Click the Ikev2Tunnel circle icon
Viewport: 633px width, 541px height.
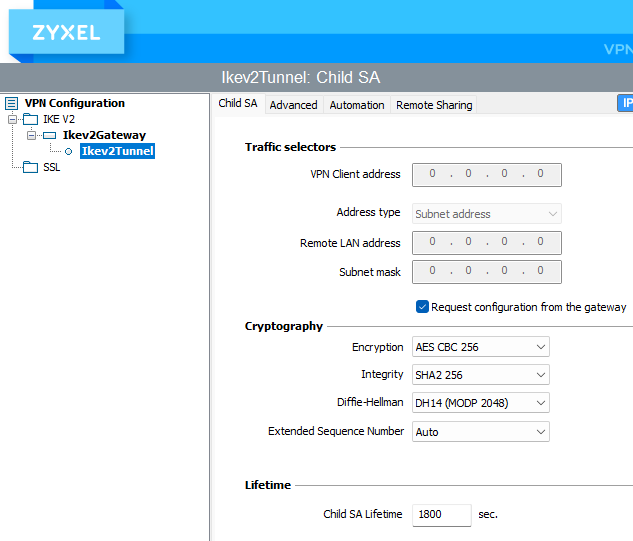69,152
